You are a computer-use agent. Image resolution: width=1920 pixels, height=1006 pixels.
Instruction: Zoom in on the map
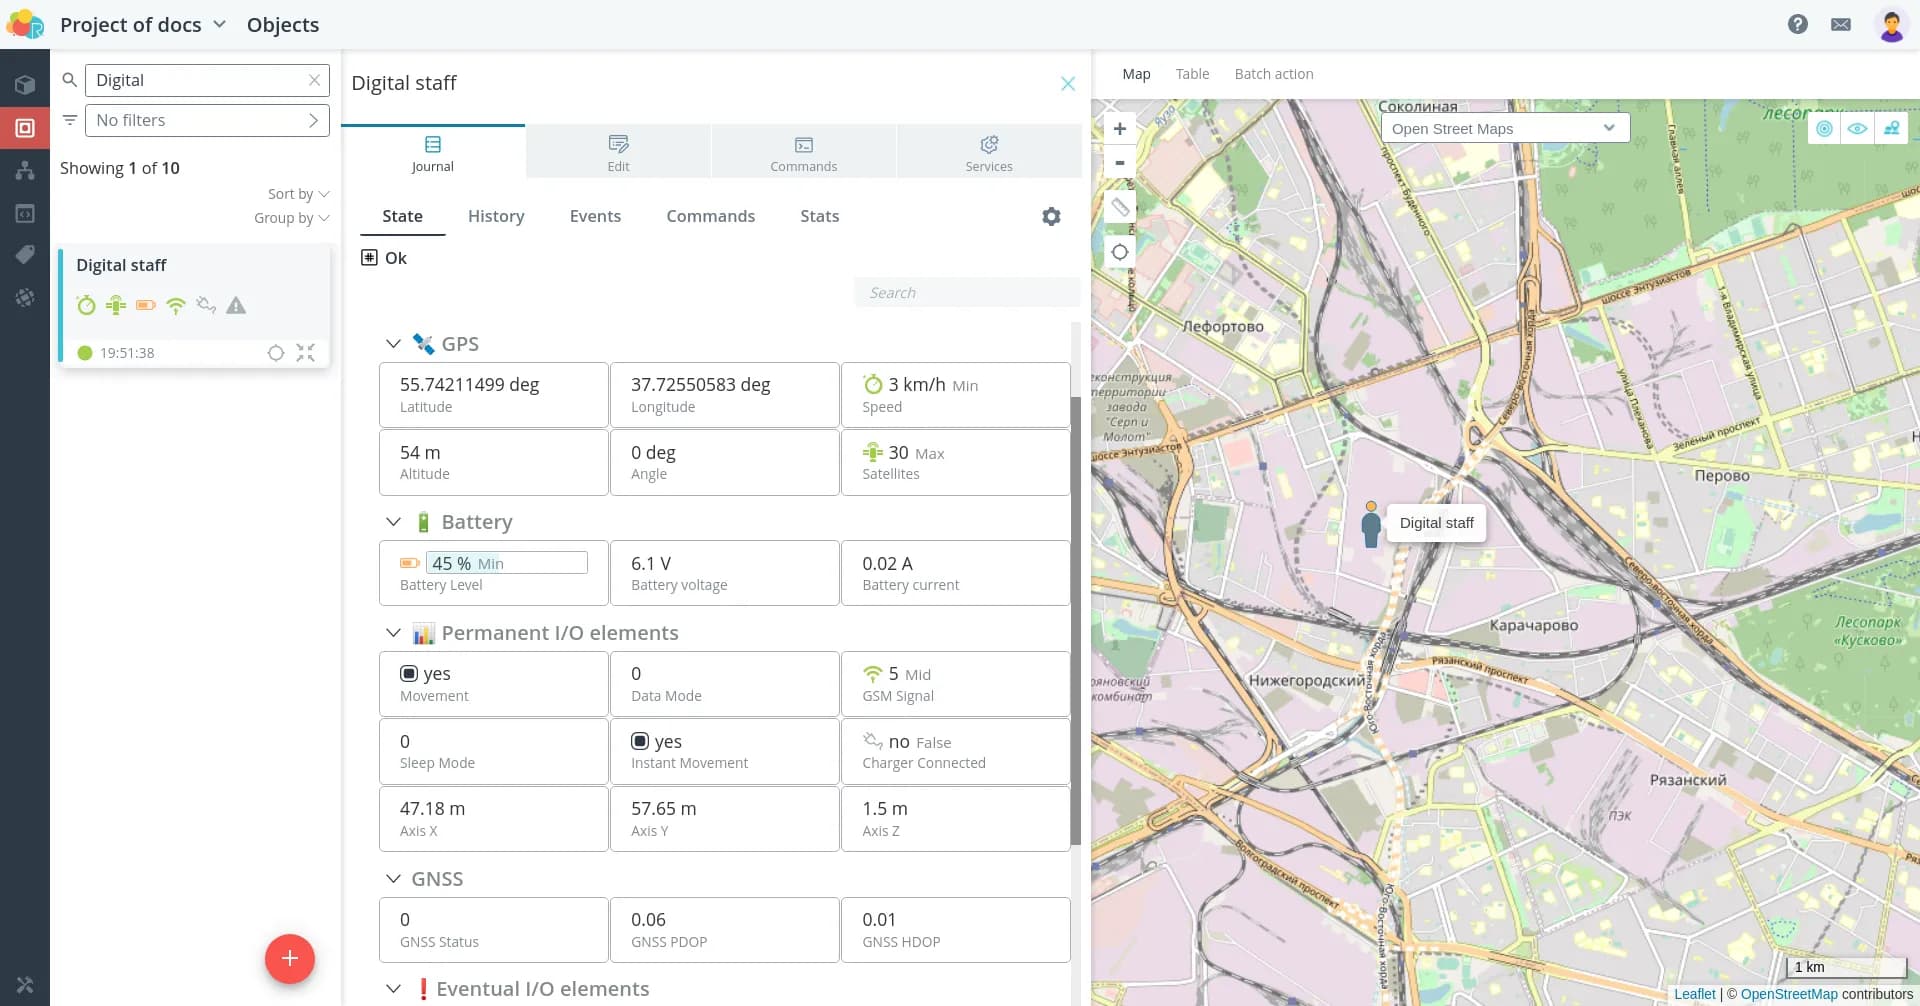(x=1120, y=129)
